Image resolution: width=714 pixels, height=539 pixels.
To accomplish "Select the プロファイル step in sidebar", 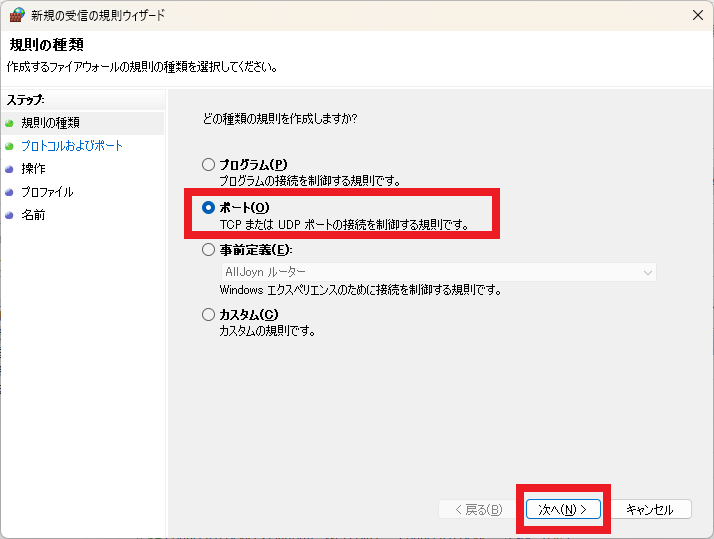I will (x=47, y=192).
